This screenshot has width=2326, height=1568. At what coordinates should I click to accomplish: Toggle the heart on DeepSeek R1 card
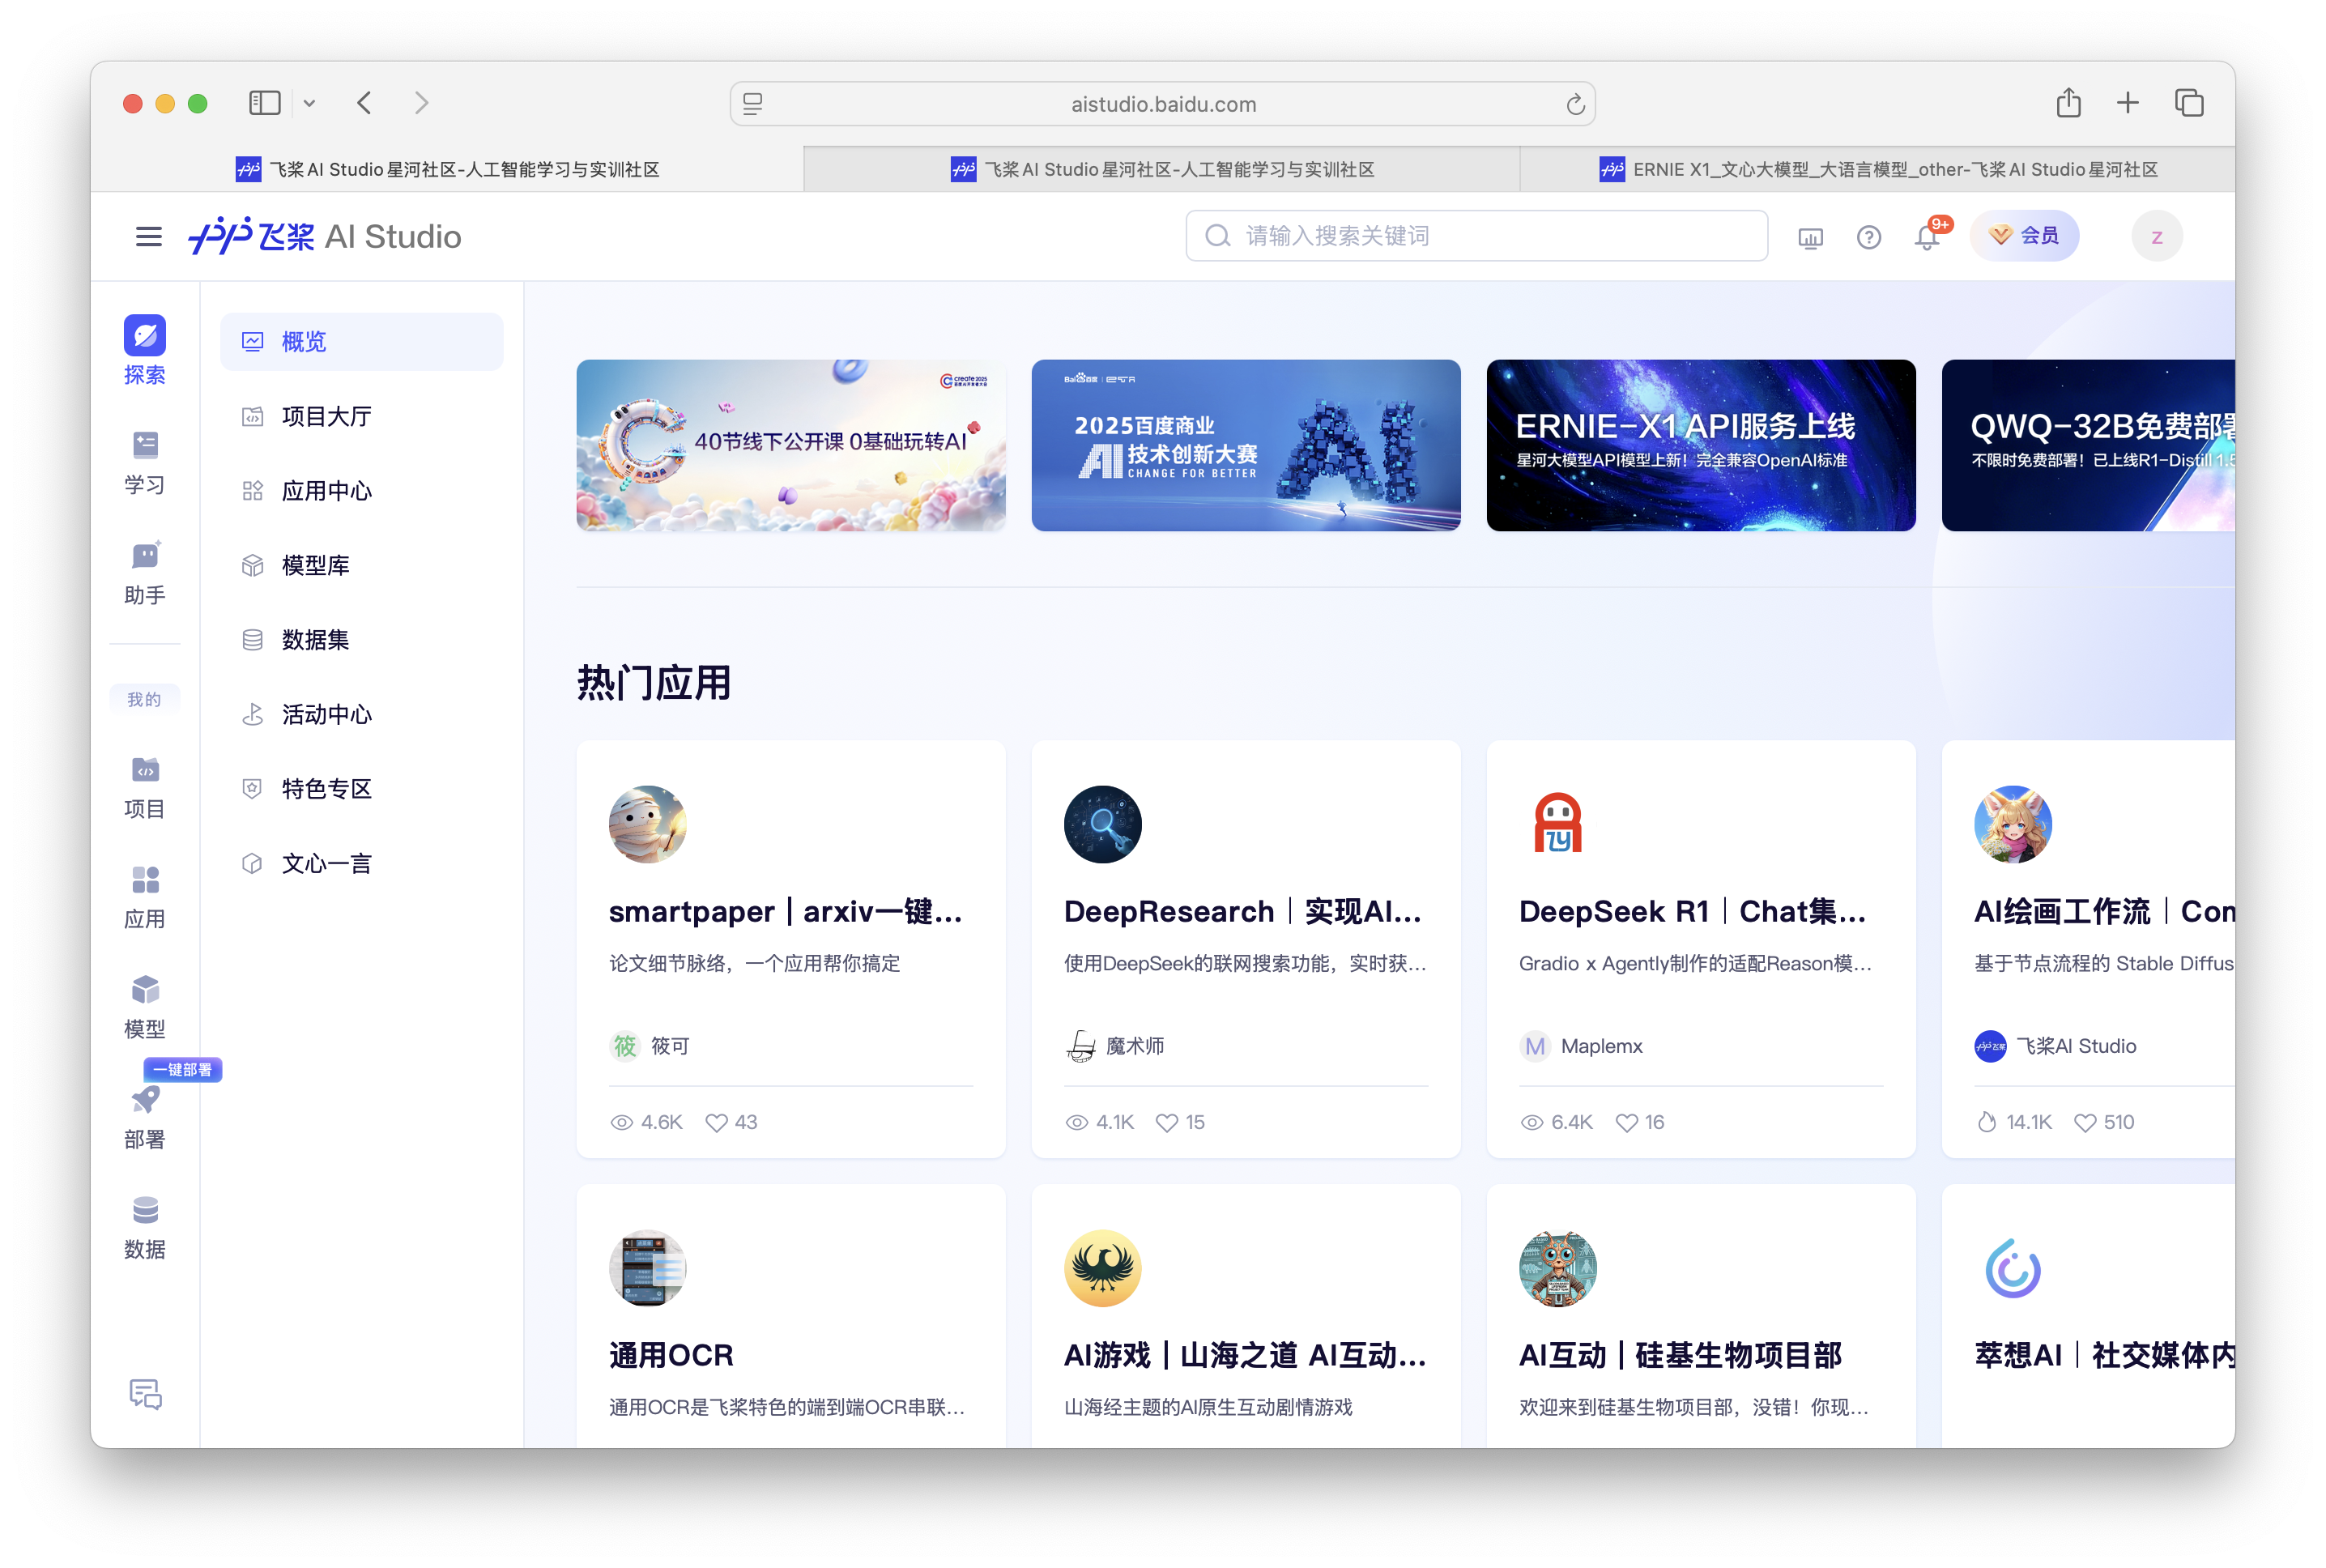pos(1626,1122)
